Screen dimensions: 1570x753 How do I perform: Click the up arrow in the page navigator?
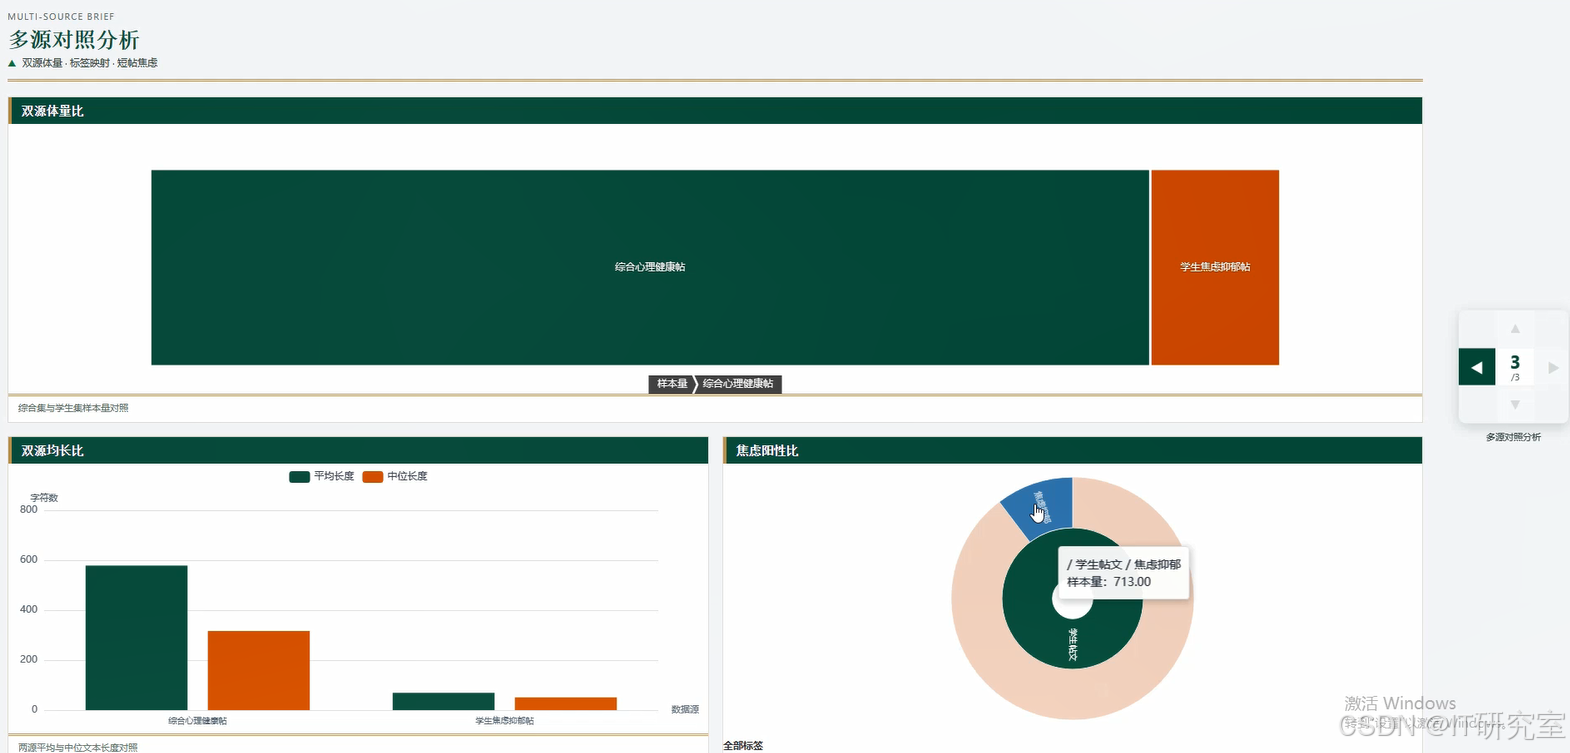tap(1515, 328)
